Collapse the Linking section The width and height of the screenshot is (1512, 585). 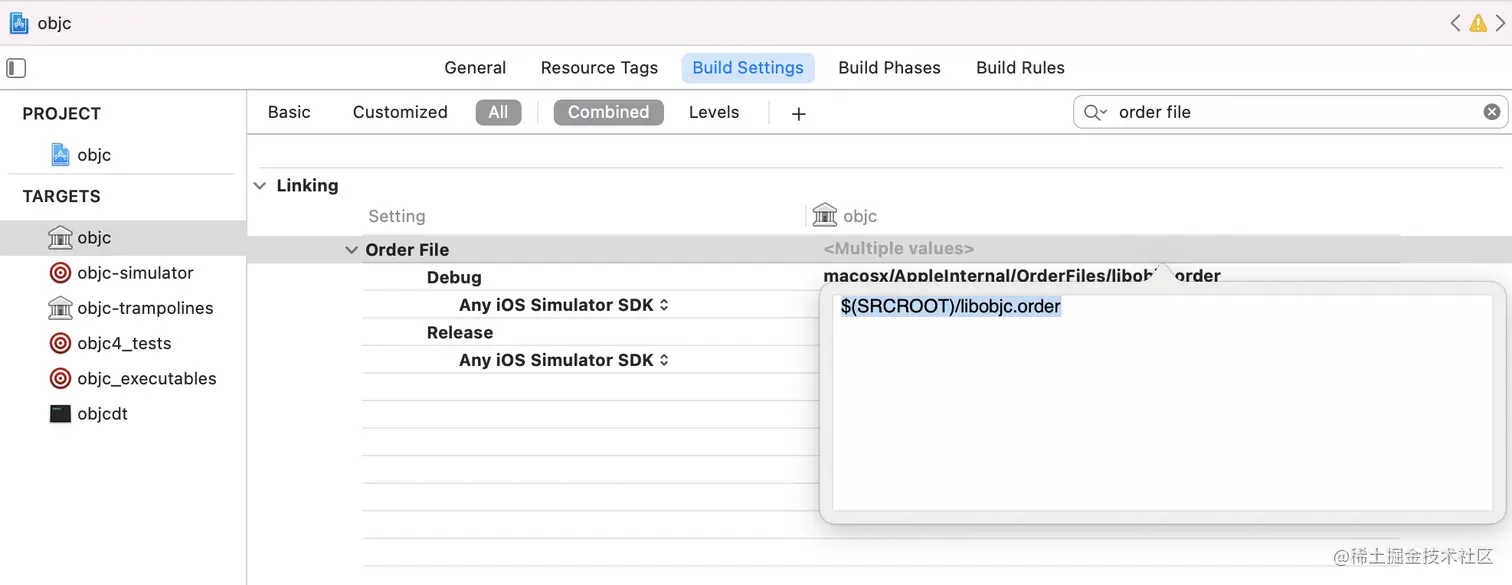[260, 186]
